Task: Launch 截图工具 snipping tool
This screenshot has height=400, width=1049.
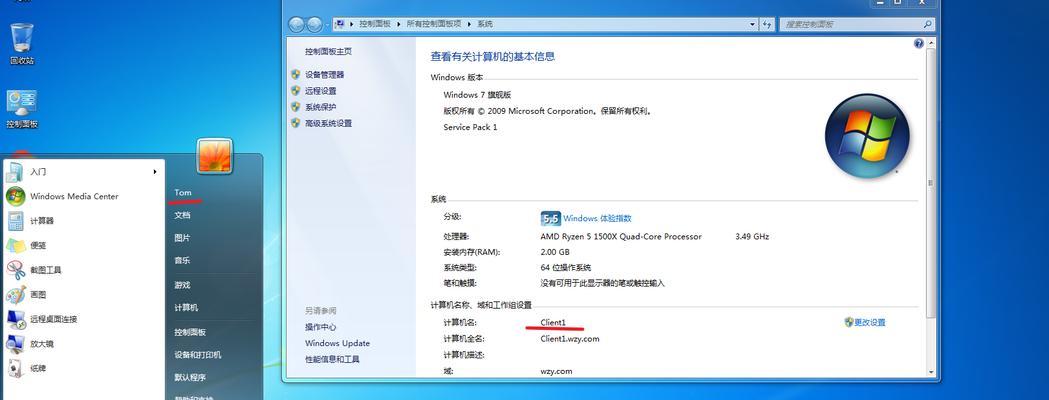Action: (x=45, y=270)
